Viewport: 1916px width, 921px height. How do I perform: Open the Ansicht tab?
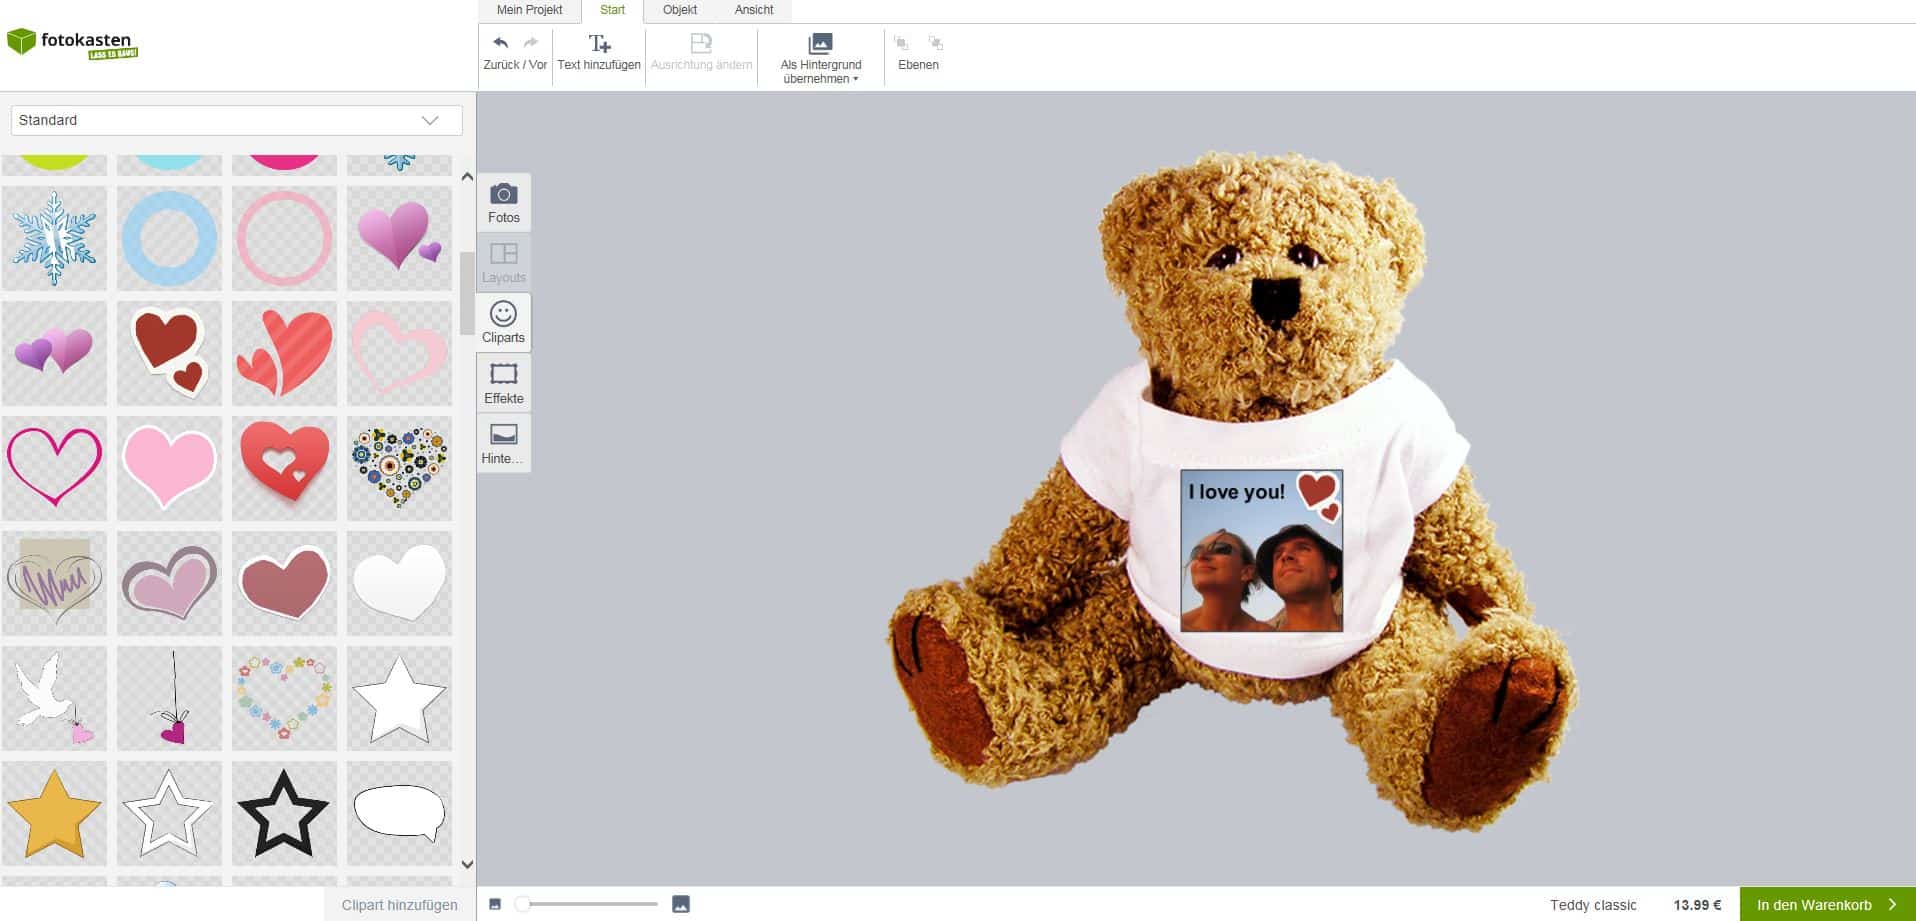coord(754,10)
